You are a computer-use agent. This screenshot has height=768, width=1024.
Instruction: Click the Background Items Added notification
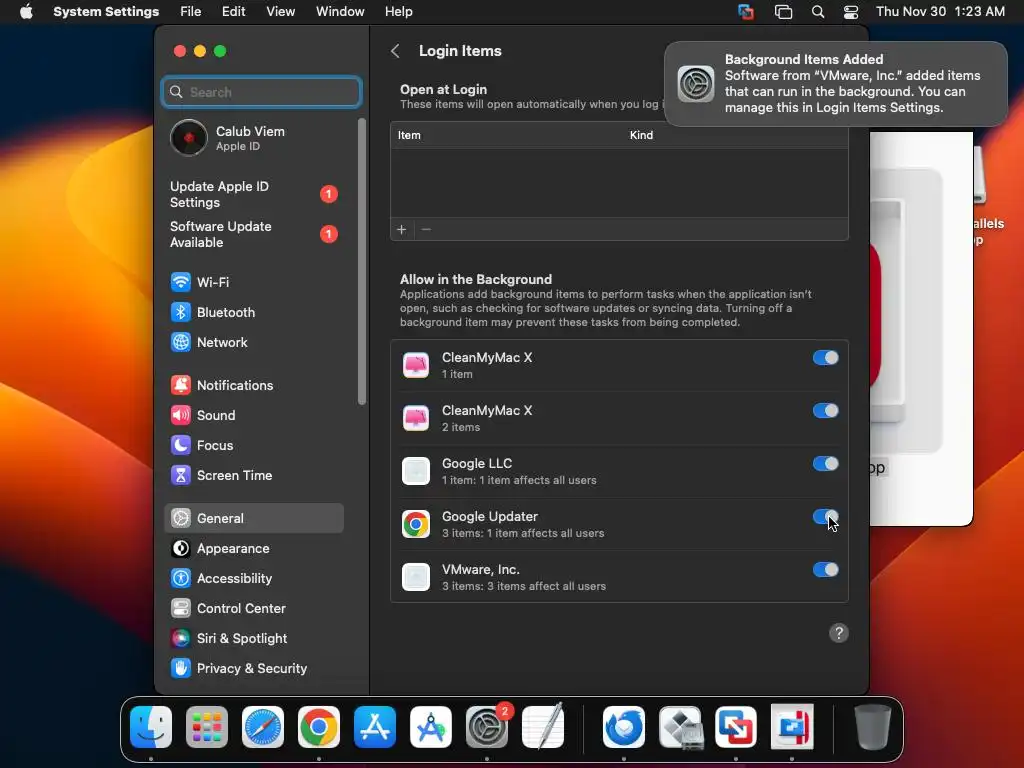point(836,84)
